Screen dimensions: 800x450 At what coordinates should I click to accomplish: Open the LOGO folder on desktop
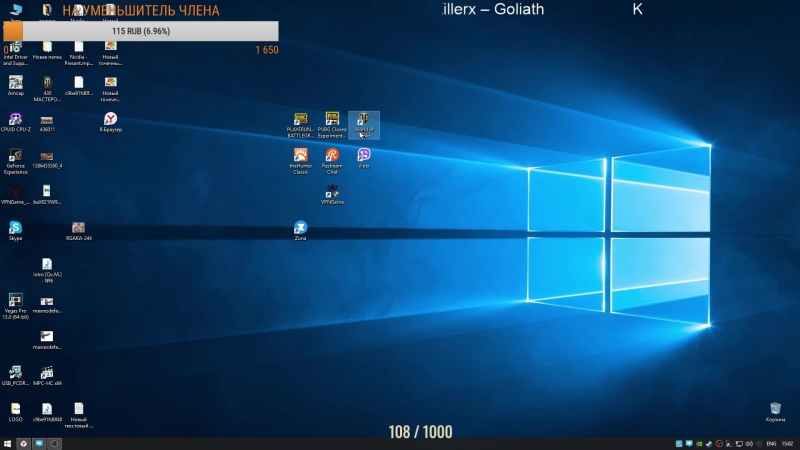pyautogui.click(x=15, y=408)
